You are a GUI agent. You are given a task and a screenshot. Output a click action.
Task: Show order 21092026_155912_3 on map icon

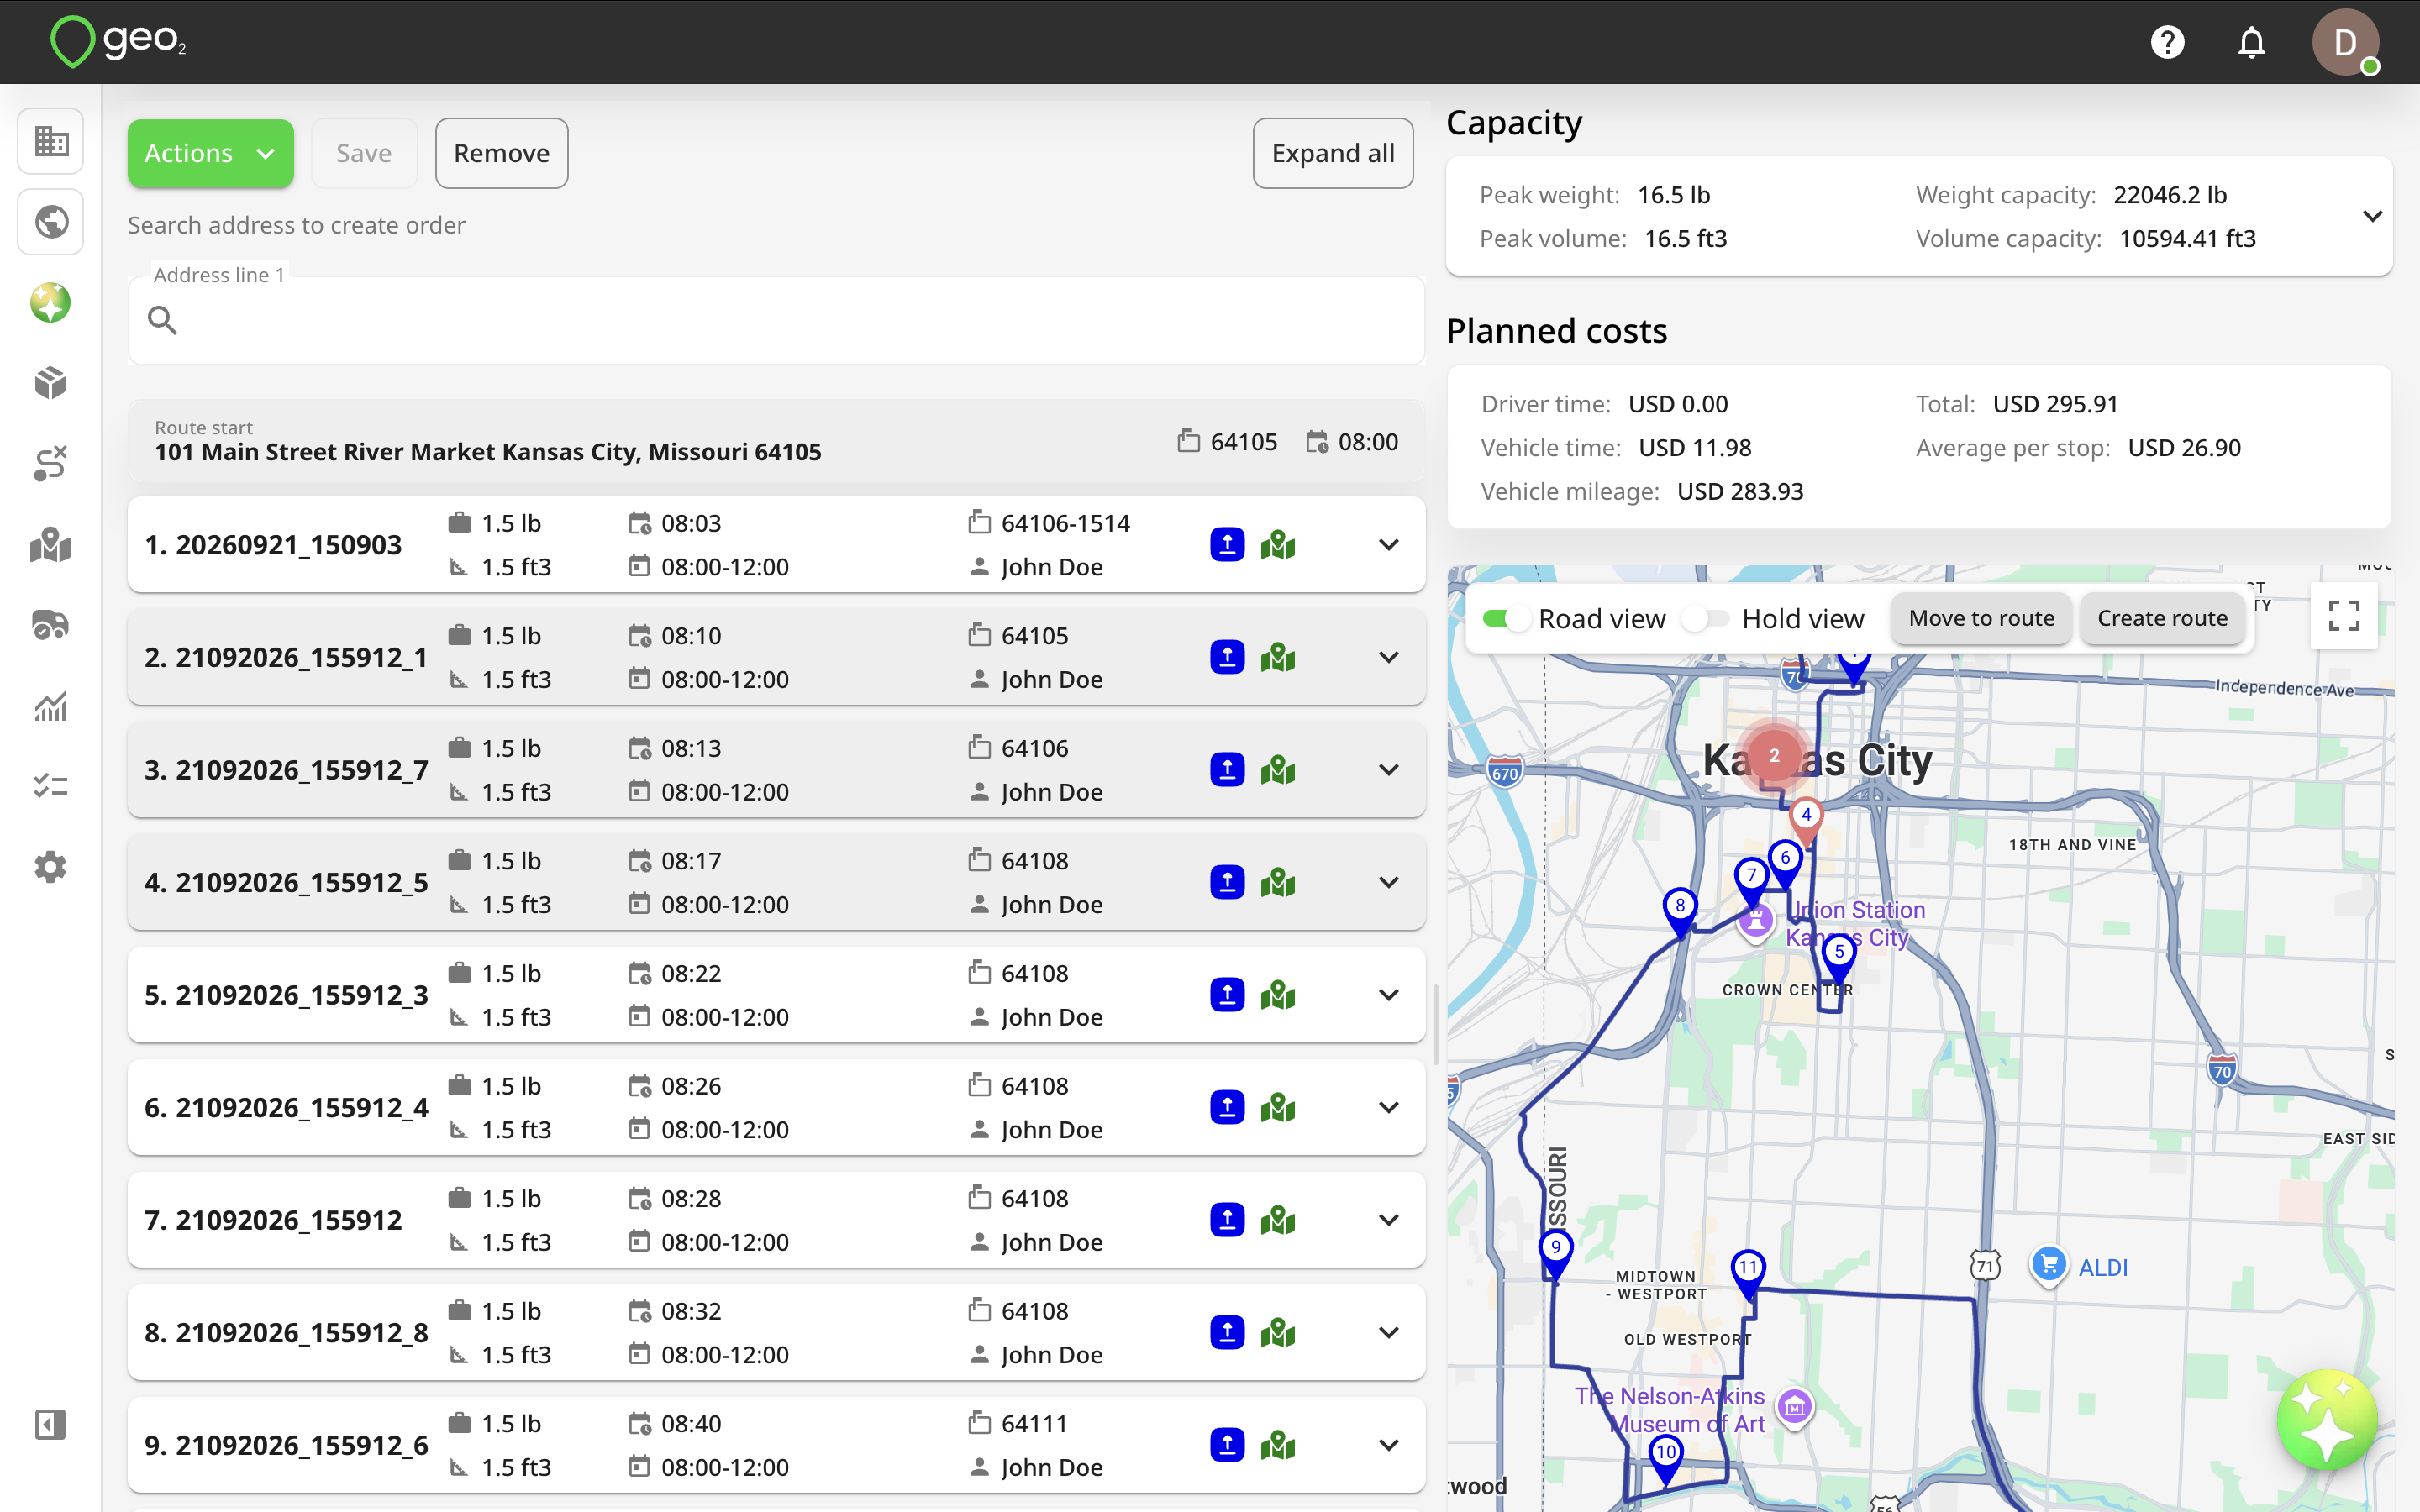click(1278, 995)
